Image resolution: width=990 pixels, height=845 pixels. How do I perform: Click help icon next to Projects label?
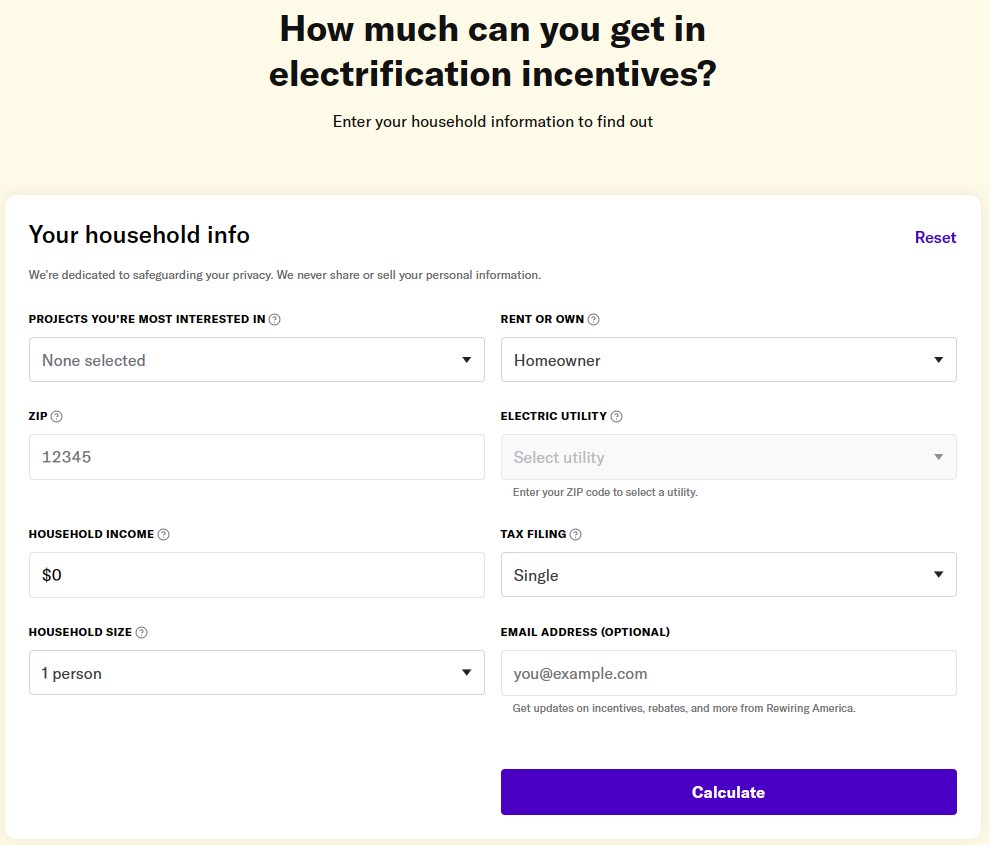275,320
